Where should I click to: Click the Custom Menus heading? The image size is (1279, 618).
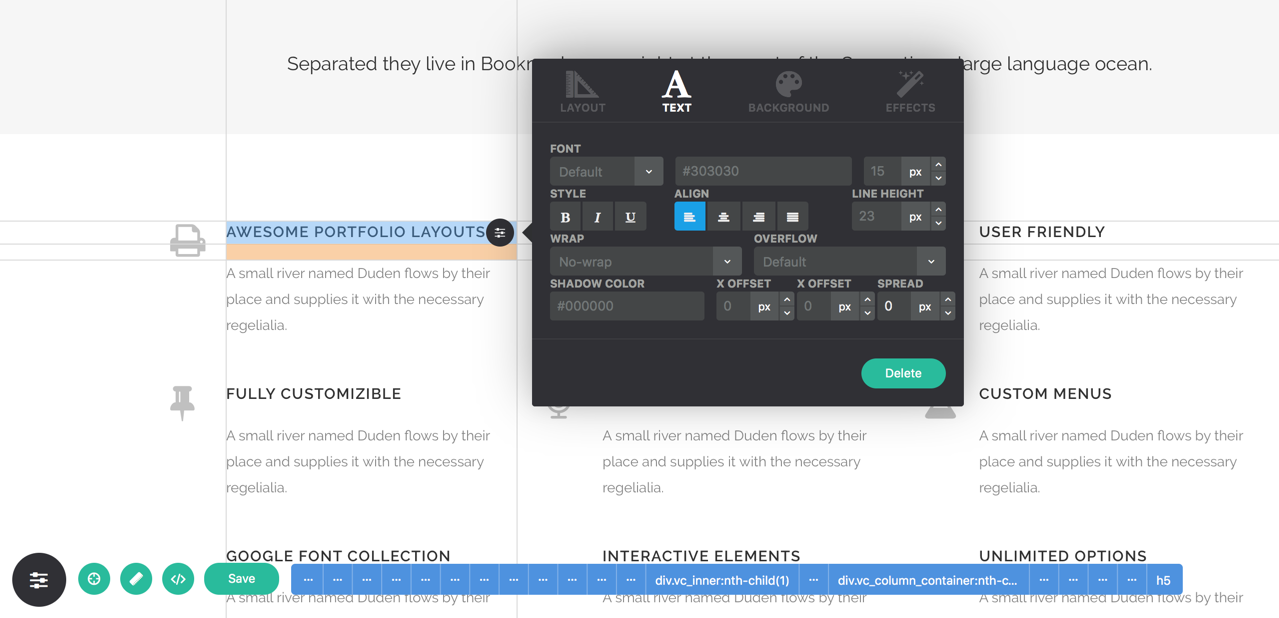pyautogui.click(x=1045, y=394)
